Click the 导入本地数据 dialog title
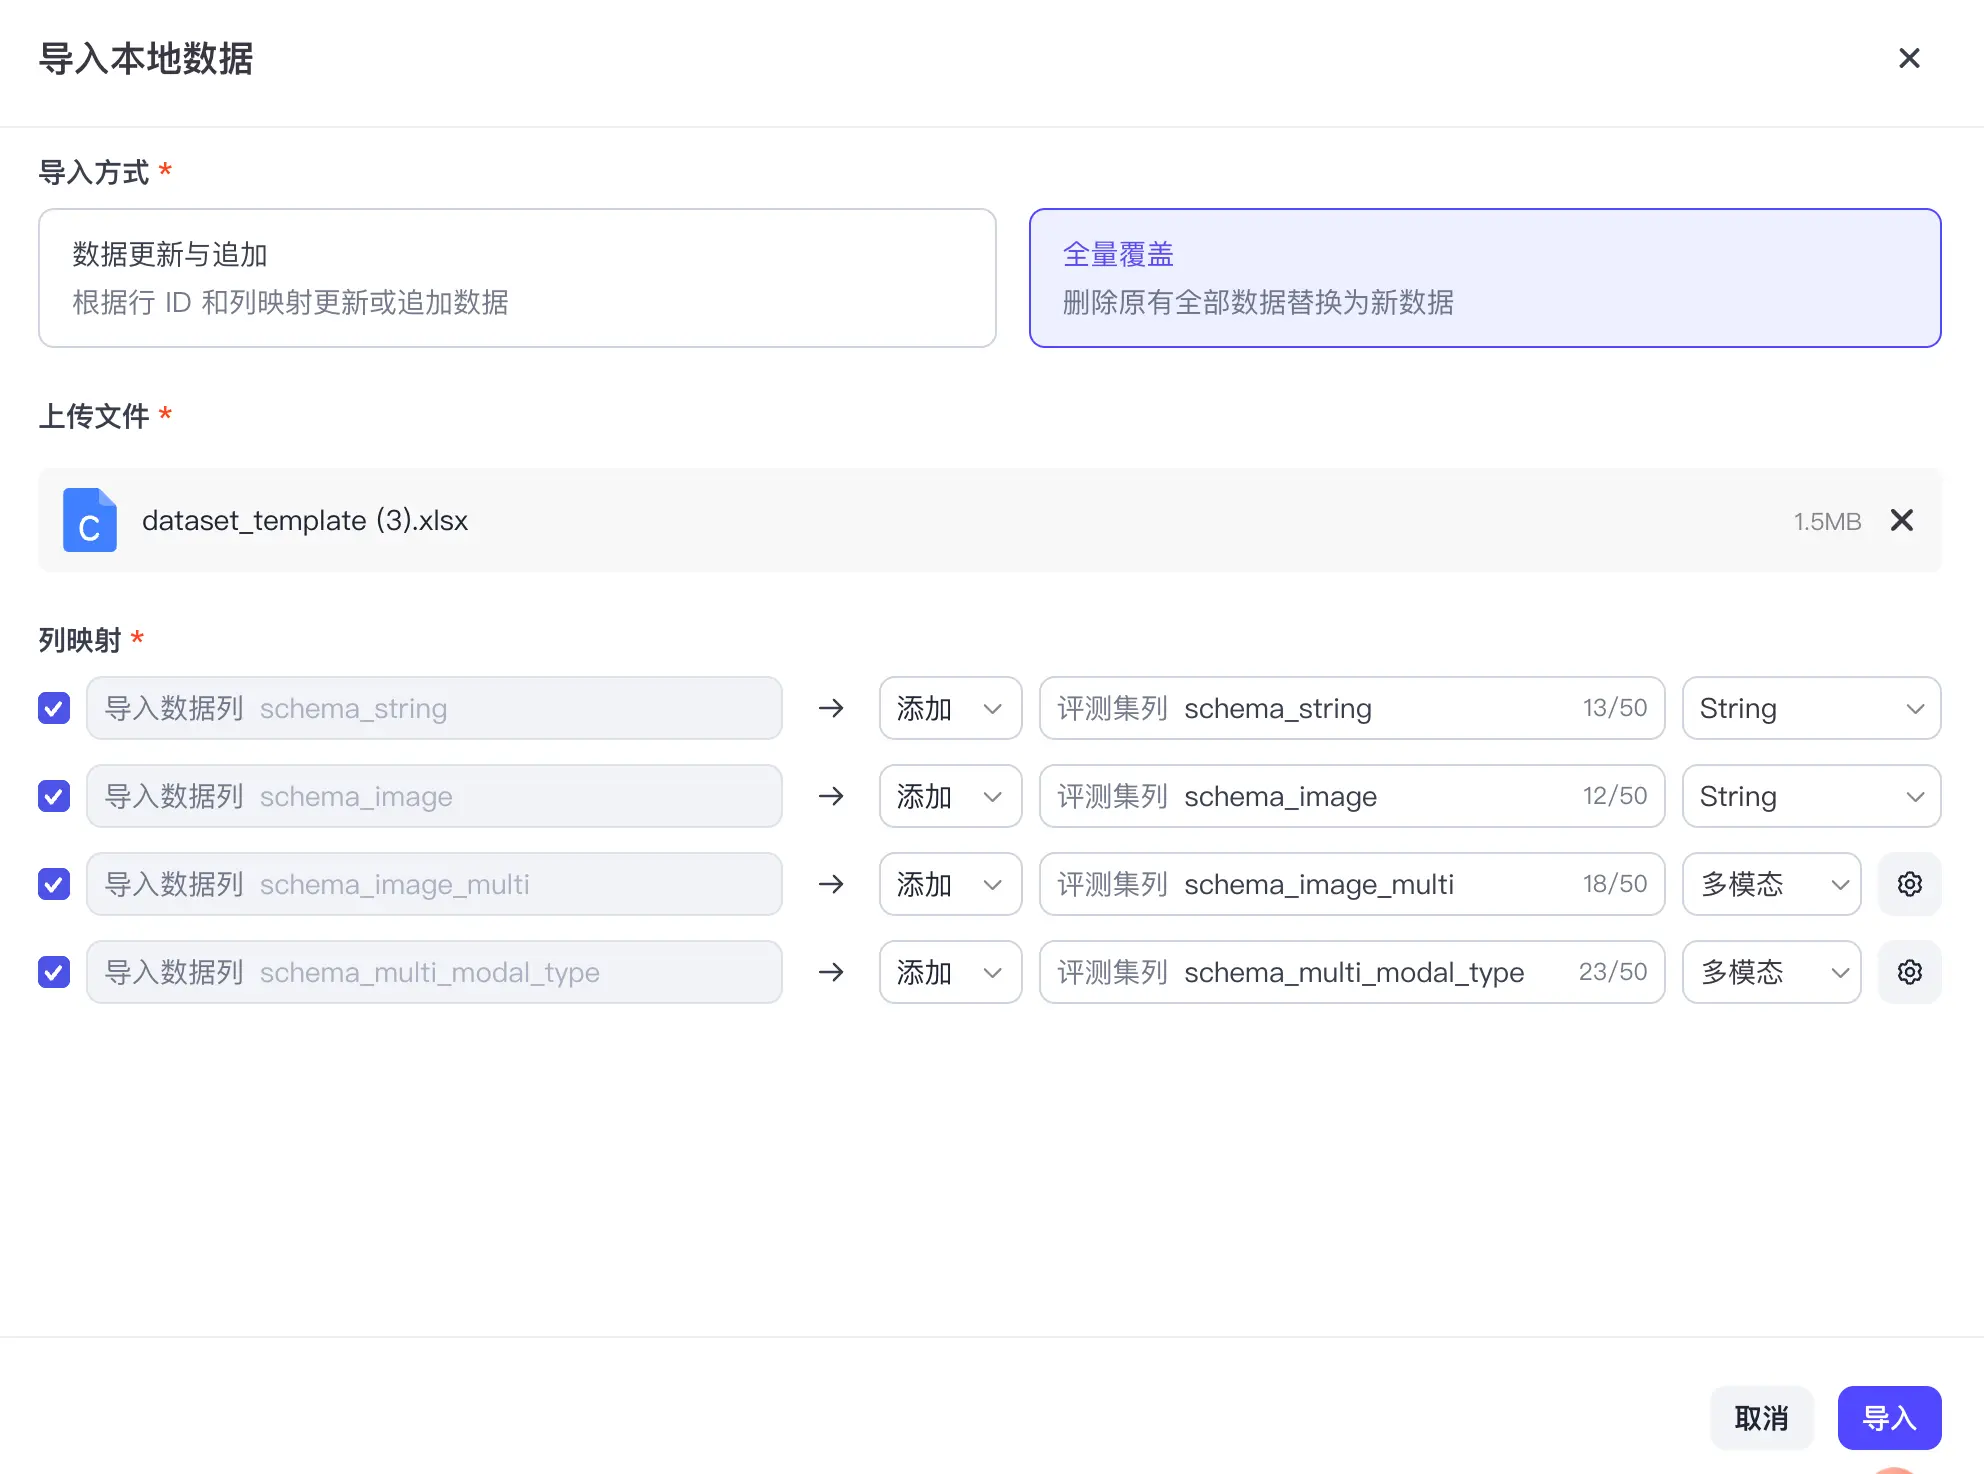1984x1474 pixels. point(146,59)
